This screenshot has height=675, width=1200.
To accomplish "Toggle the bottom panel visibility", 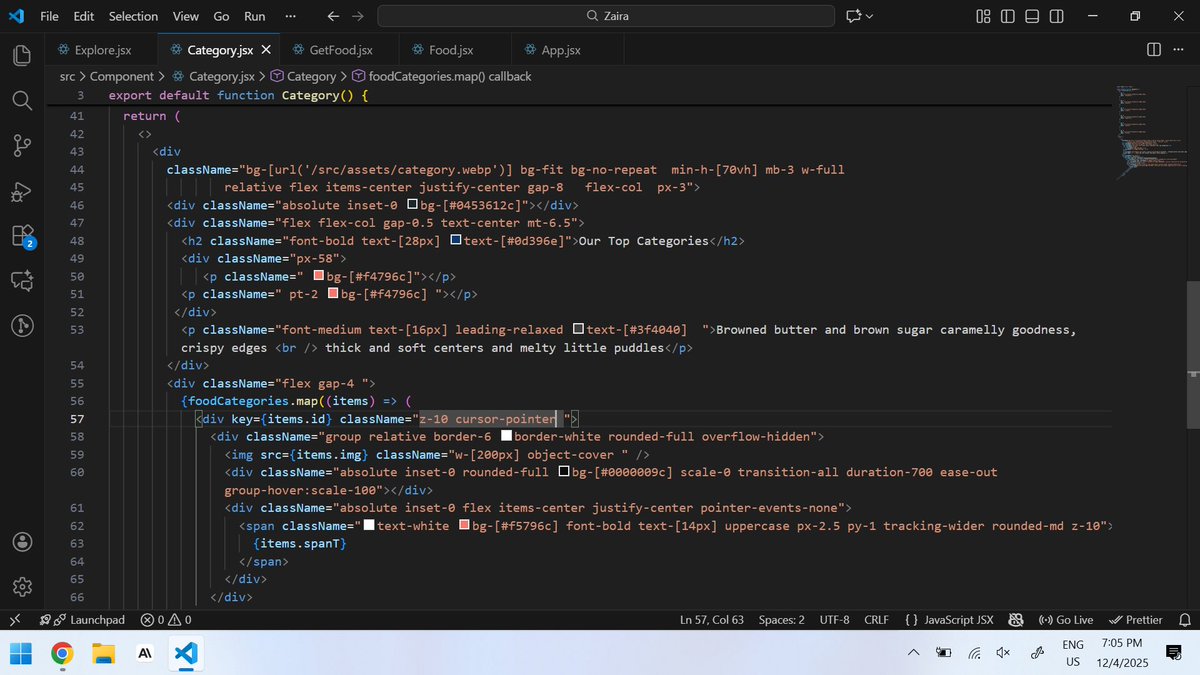I will (1032, 17).
